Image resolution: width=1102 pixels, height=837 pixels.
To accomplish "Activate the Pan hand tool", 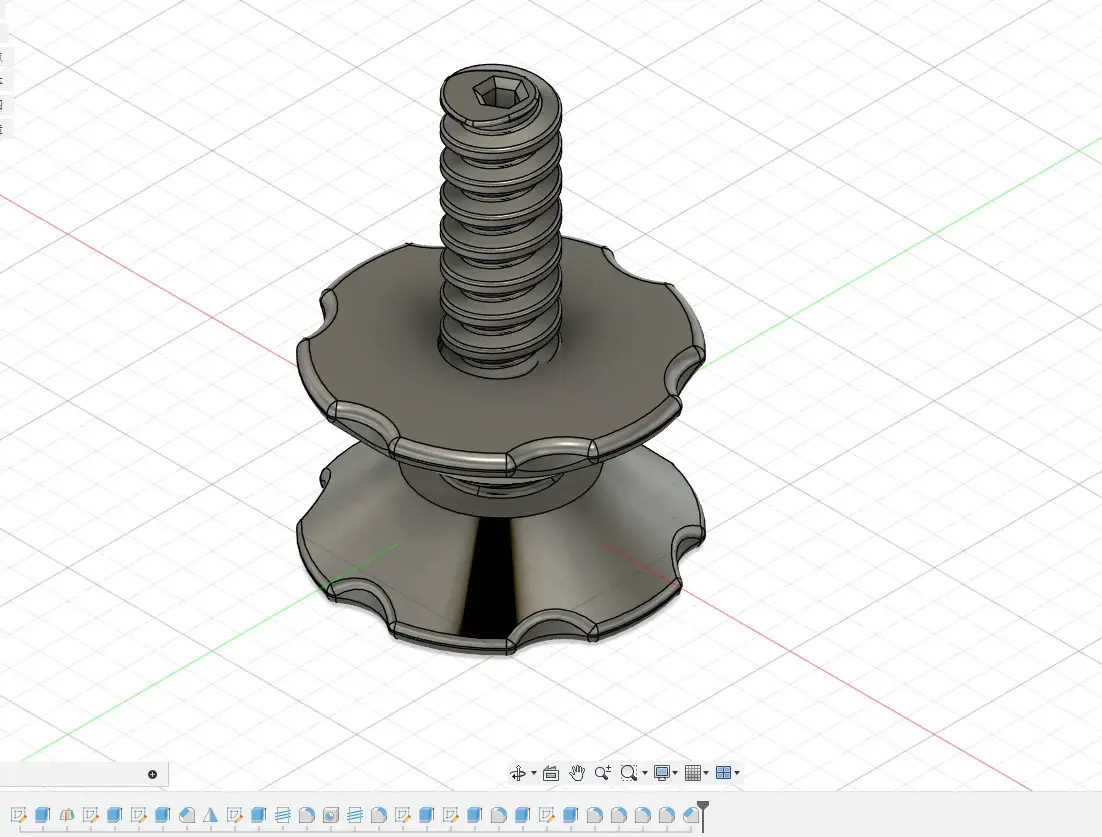I will point(577,773).
